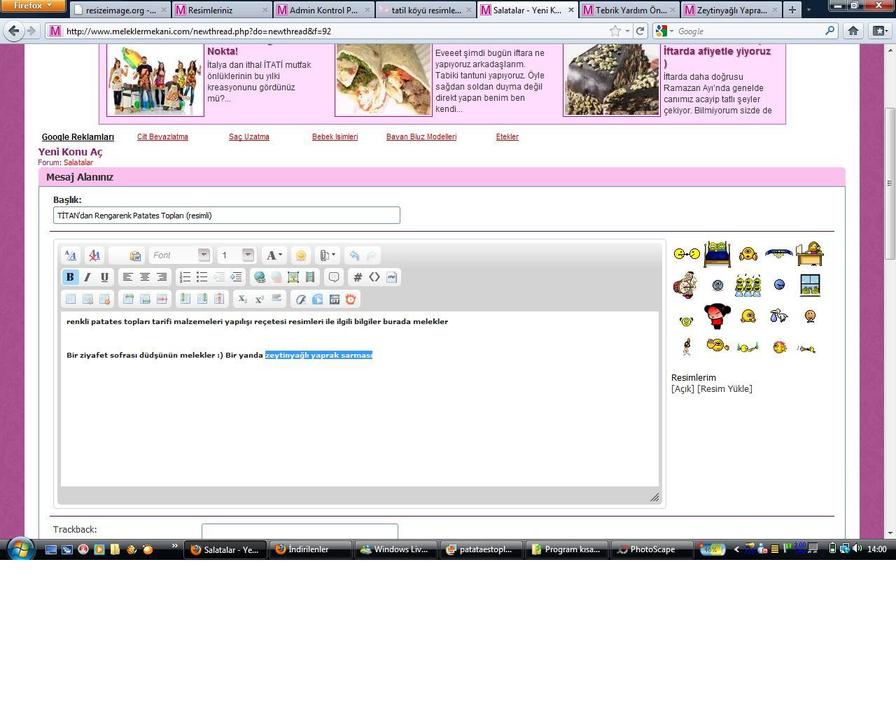The width and height of the screenshot is (896, 716).
Task: Toggle underline text formatting
Action: (104, 277)
